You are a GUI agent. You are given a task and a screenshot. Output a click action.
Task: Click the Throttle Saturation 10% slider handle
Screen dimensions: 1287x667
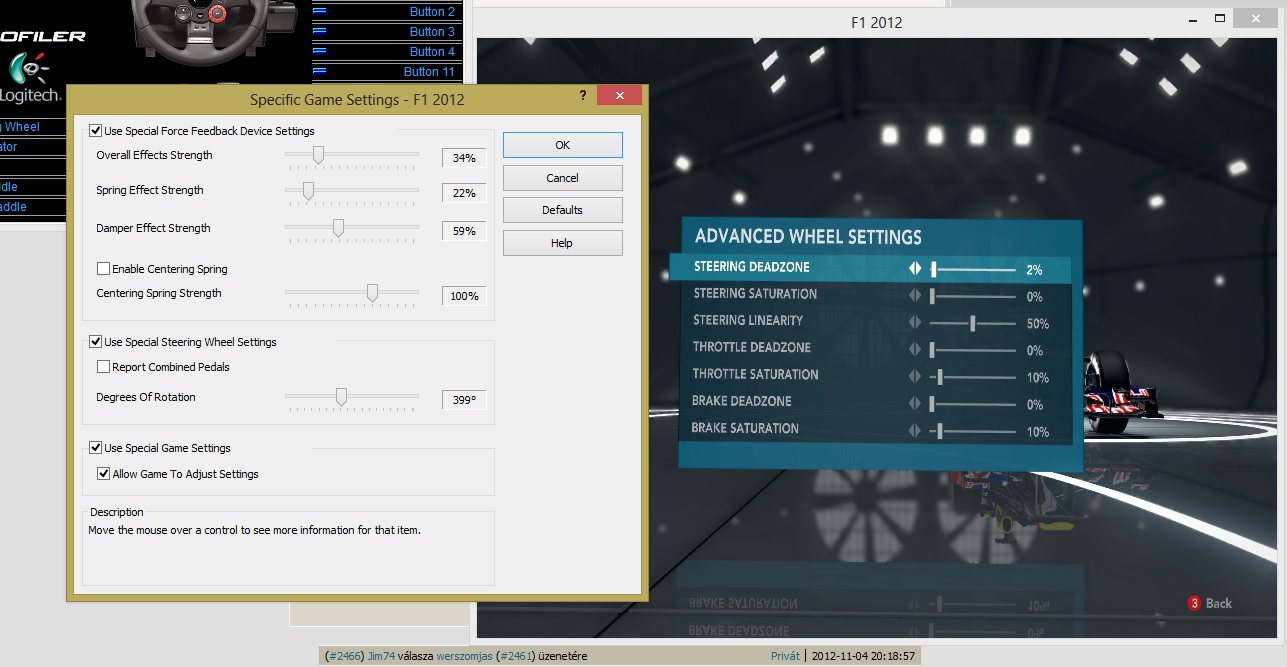coord(940,377)
